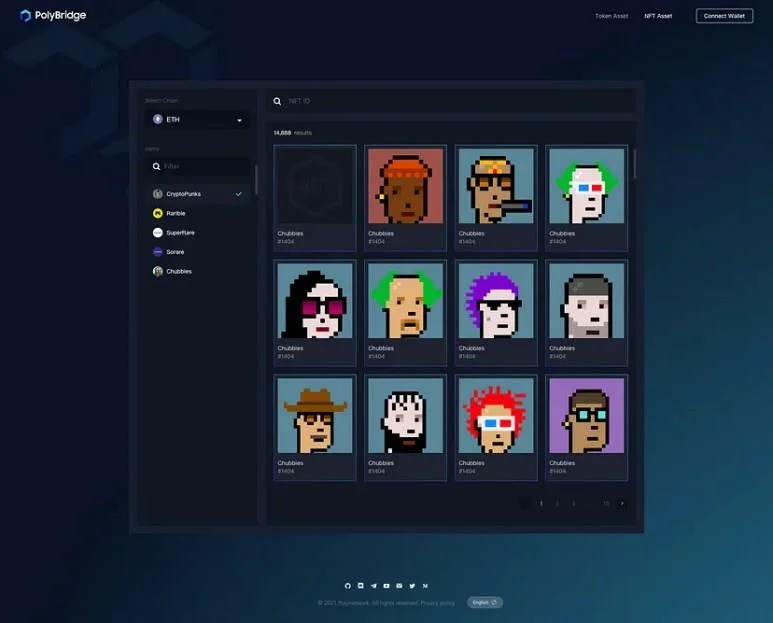The width and height of the screenshot is (773, 623).
Task: Open the Twitter icon in footer
Action: [x=412, y=586]
